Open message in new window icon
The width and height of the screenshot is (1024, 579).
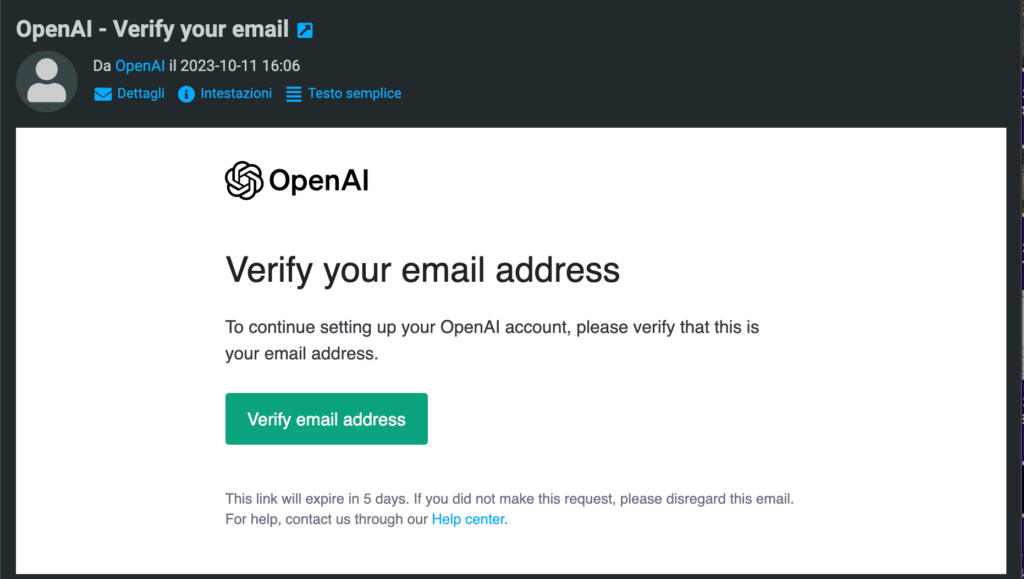[306, 30]
